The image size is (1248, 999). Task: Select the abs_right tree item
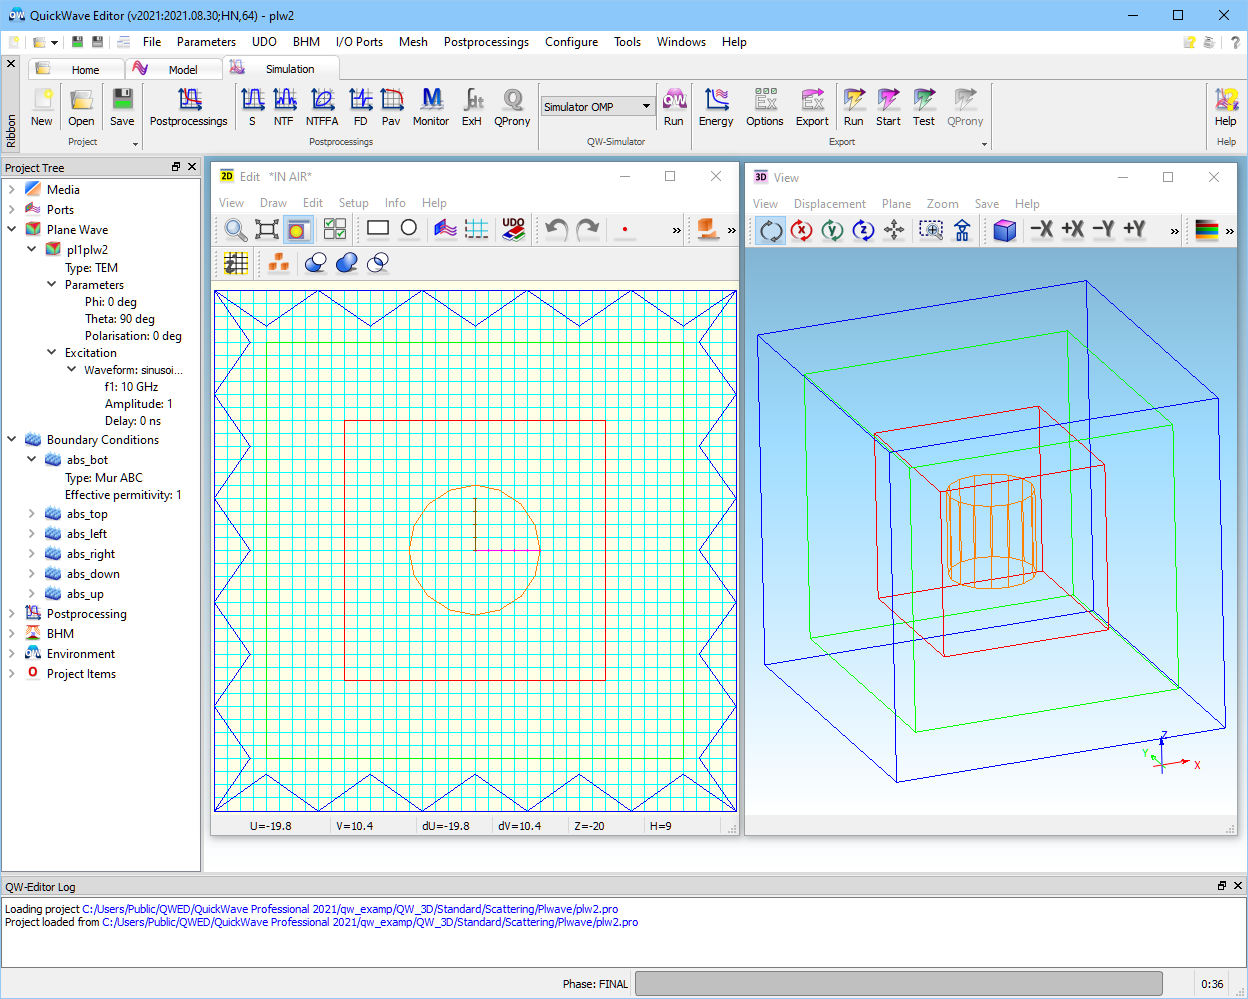click(91, 554)
